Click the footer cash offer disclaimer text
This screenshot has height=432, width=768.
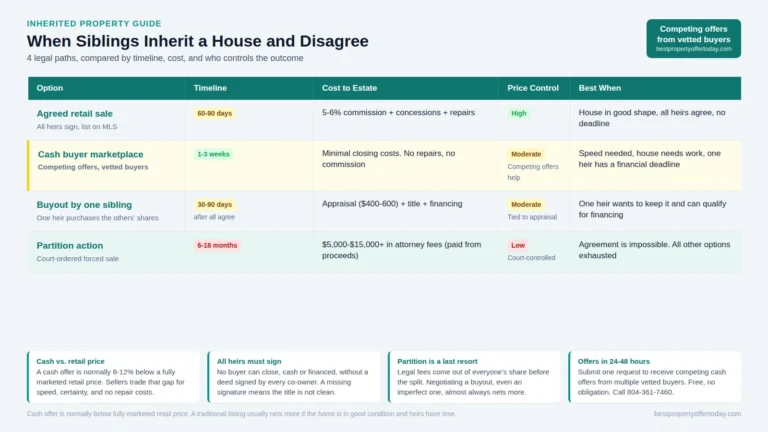pyautogui.click(x=241, y=414)
